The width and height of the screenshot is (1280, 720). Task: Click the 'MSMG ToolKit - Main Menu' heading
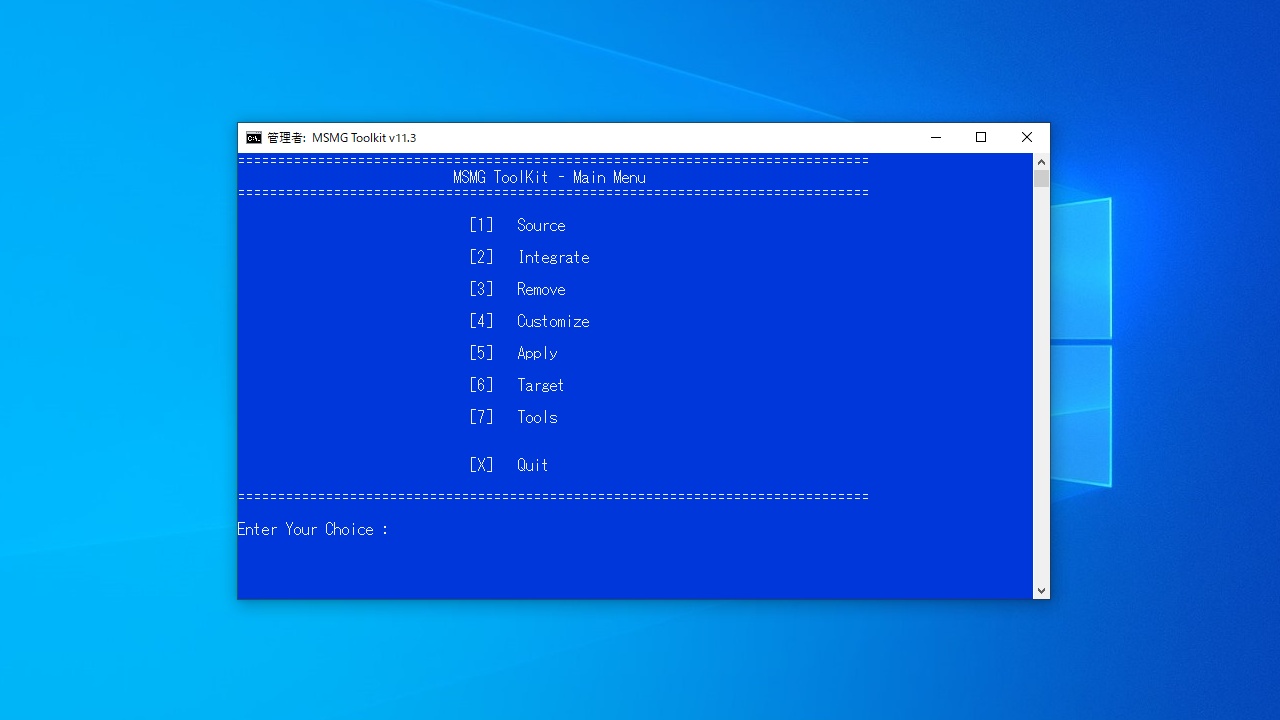549,177
